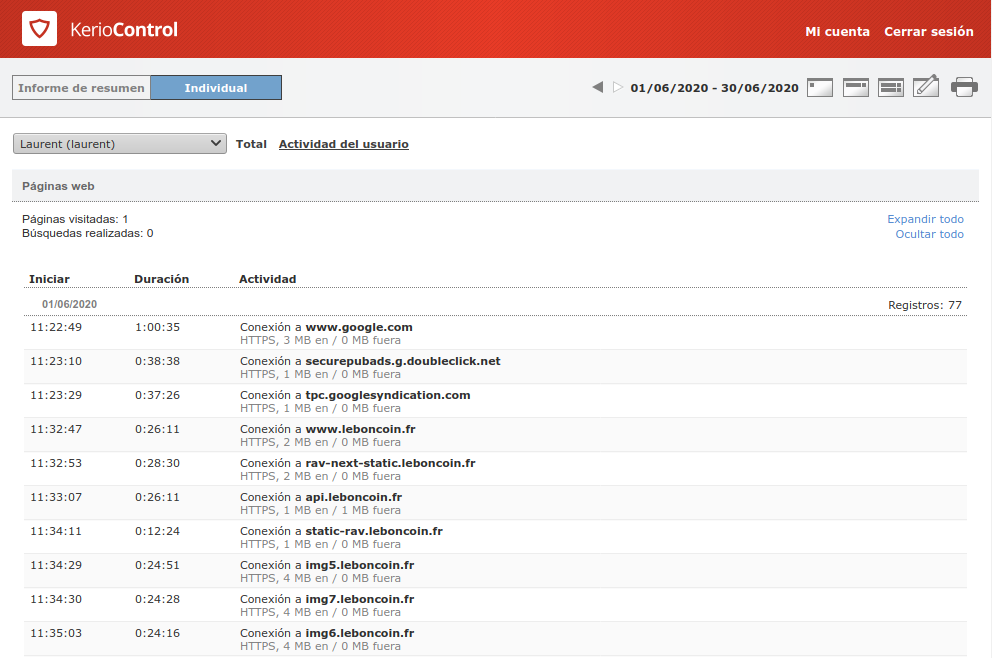Open the Laurent user dropdown
This screenshot has width=992, height=658.
tap(120, 144)
